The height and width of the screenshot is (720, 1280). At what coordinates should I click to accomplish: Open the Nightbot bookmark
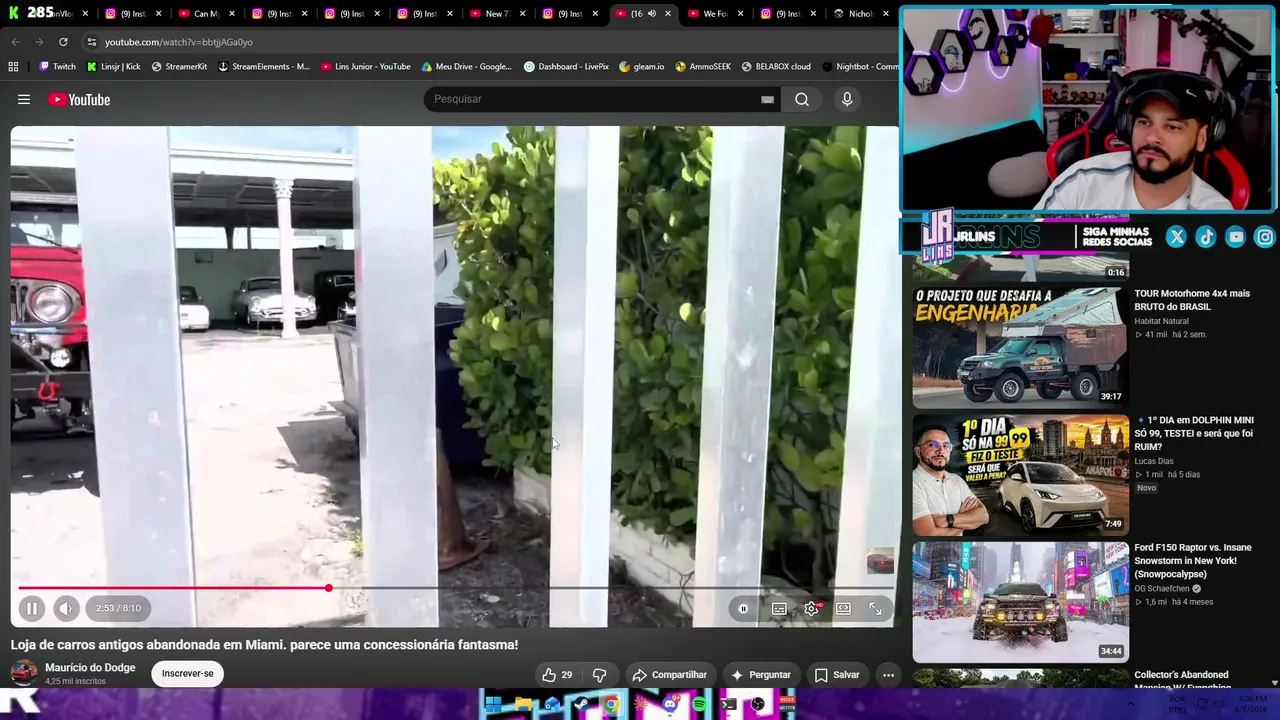click(x=860, y=67)
